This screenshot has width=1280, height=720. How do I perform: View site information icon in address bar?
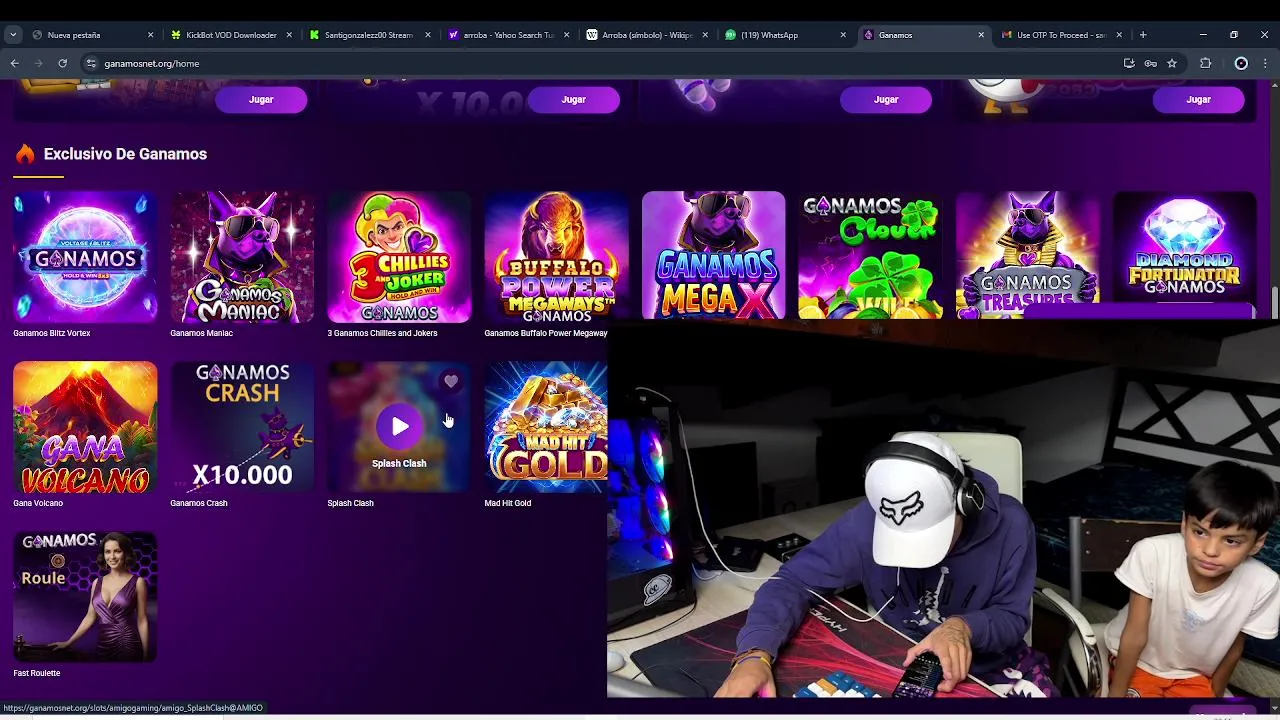coord(91,63)
